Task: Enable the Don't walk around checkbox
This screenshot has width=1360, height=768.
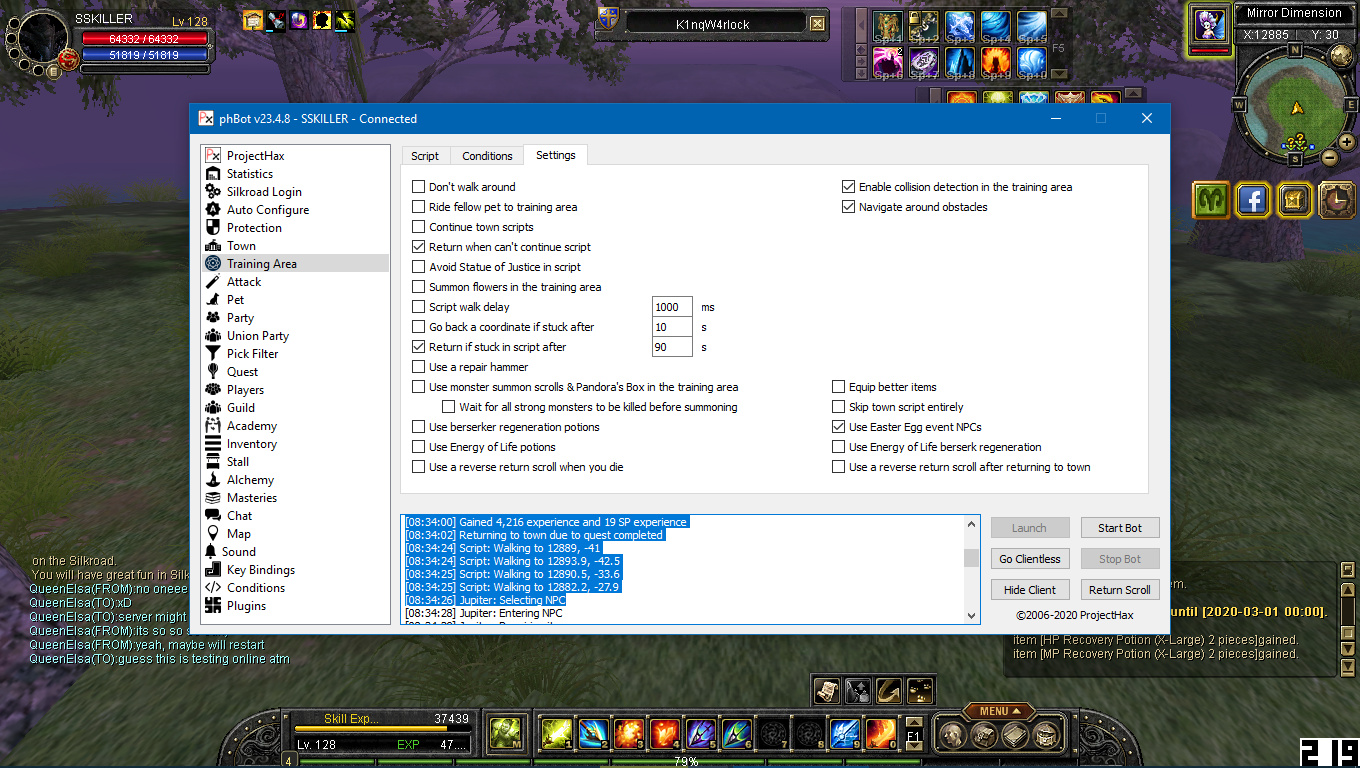Action: click(x=419, y=187)
